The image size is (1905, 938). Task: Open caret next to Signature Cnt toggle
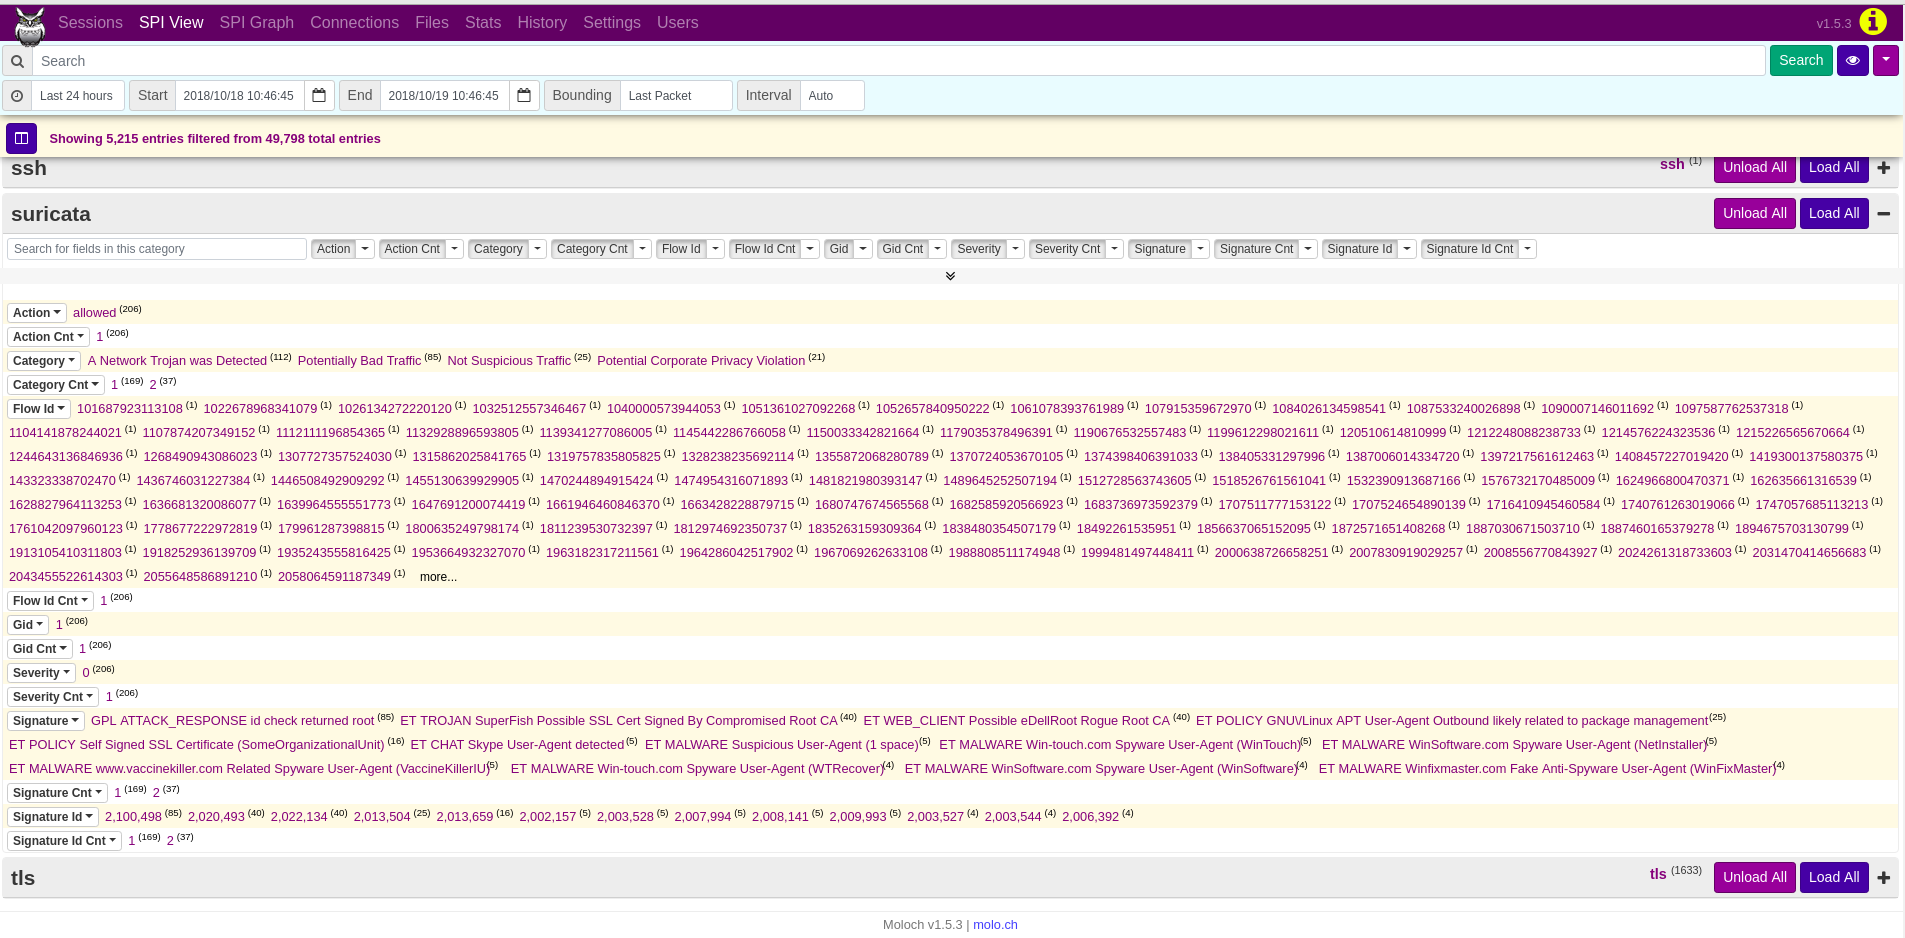click(1308, 249)
